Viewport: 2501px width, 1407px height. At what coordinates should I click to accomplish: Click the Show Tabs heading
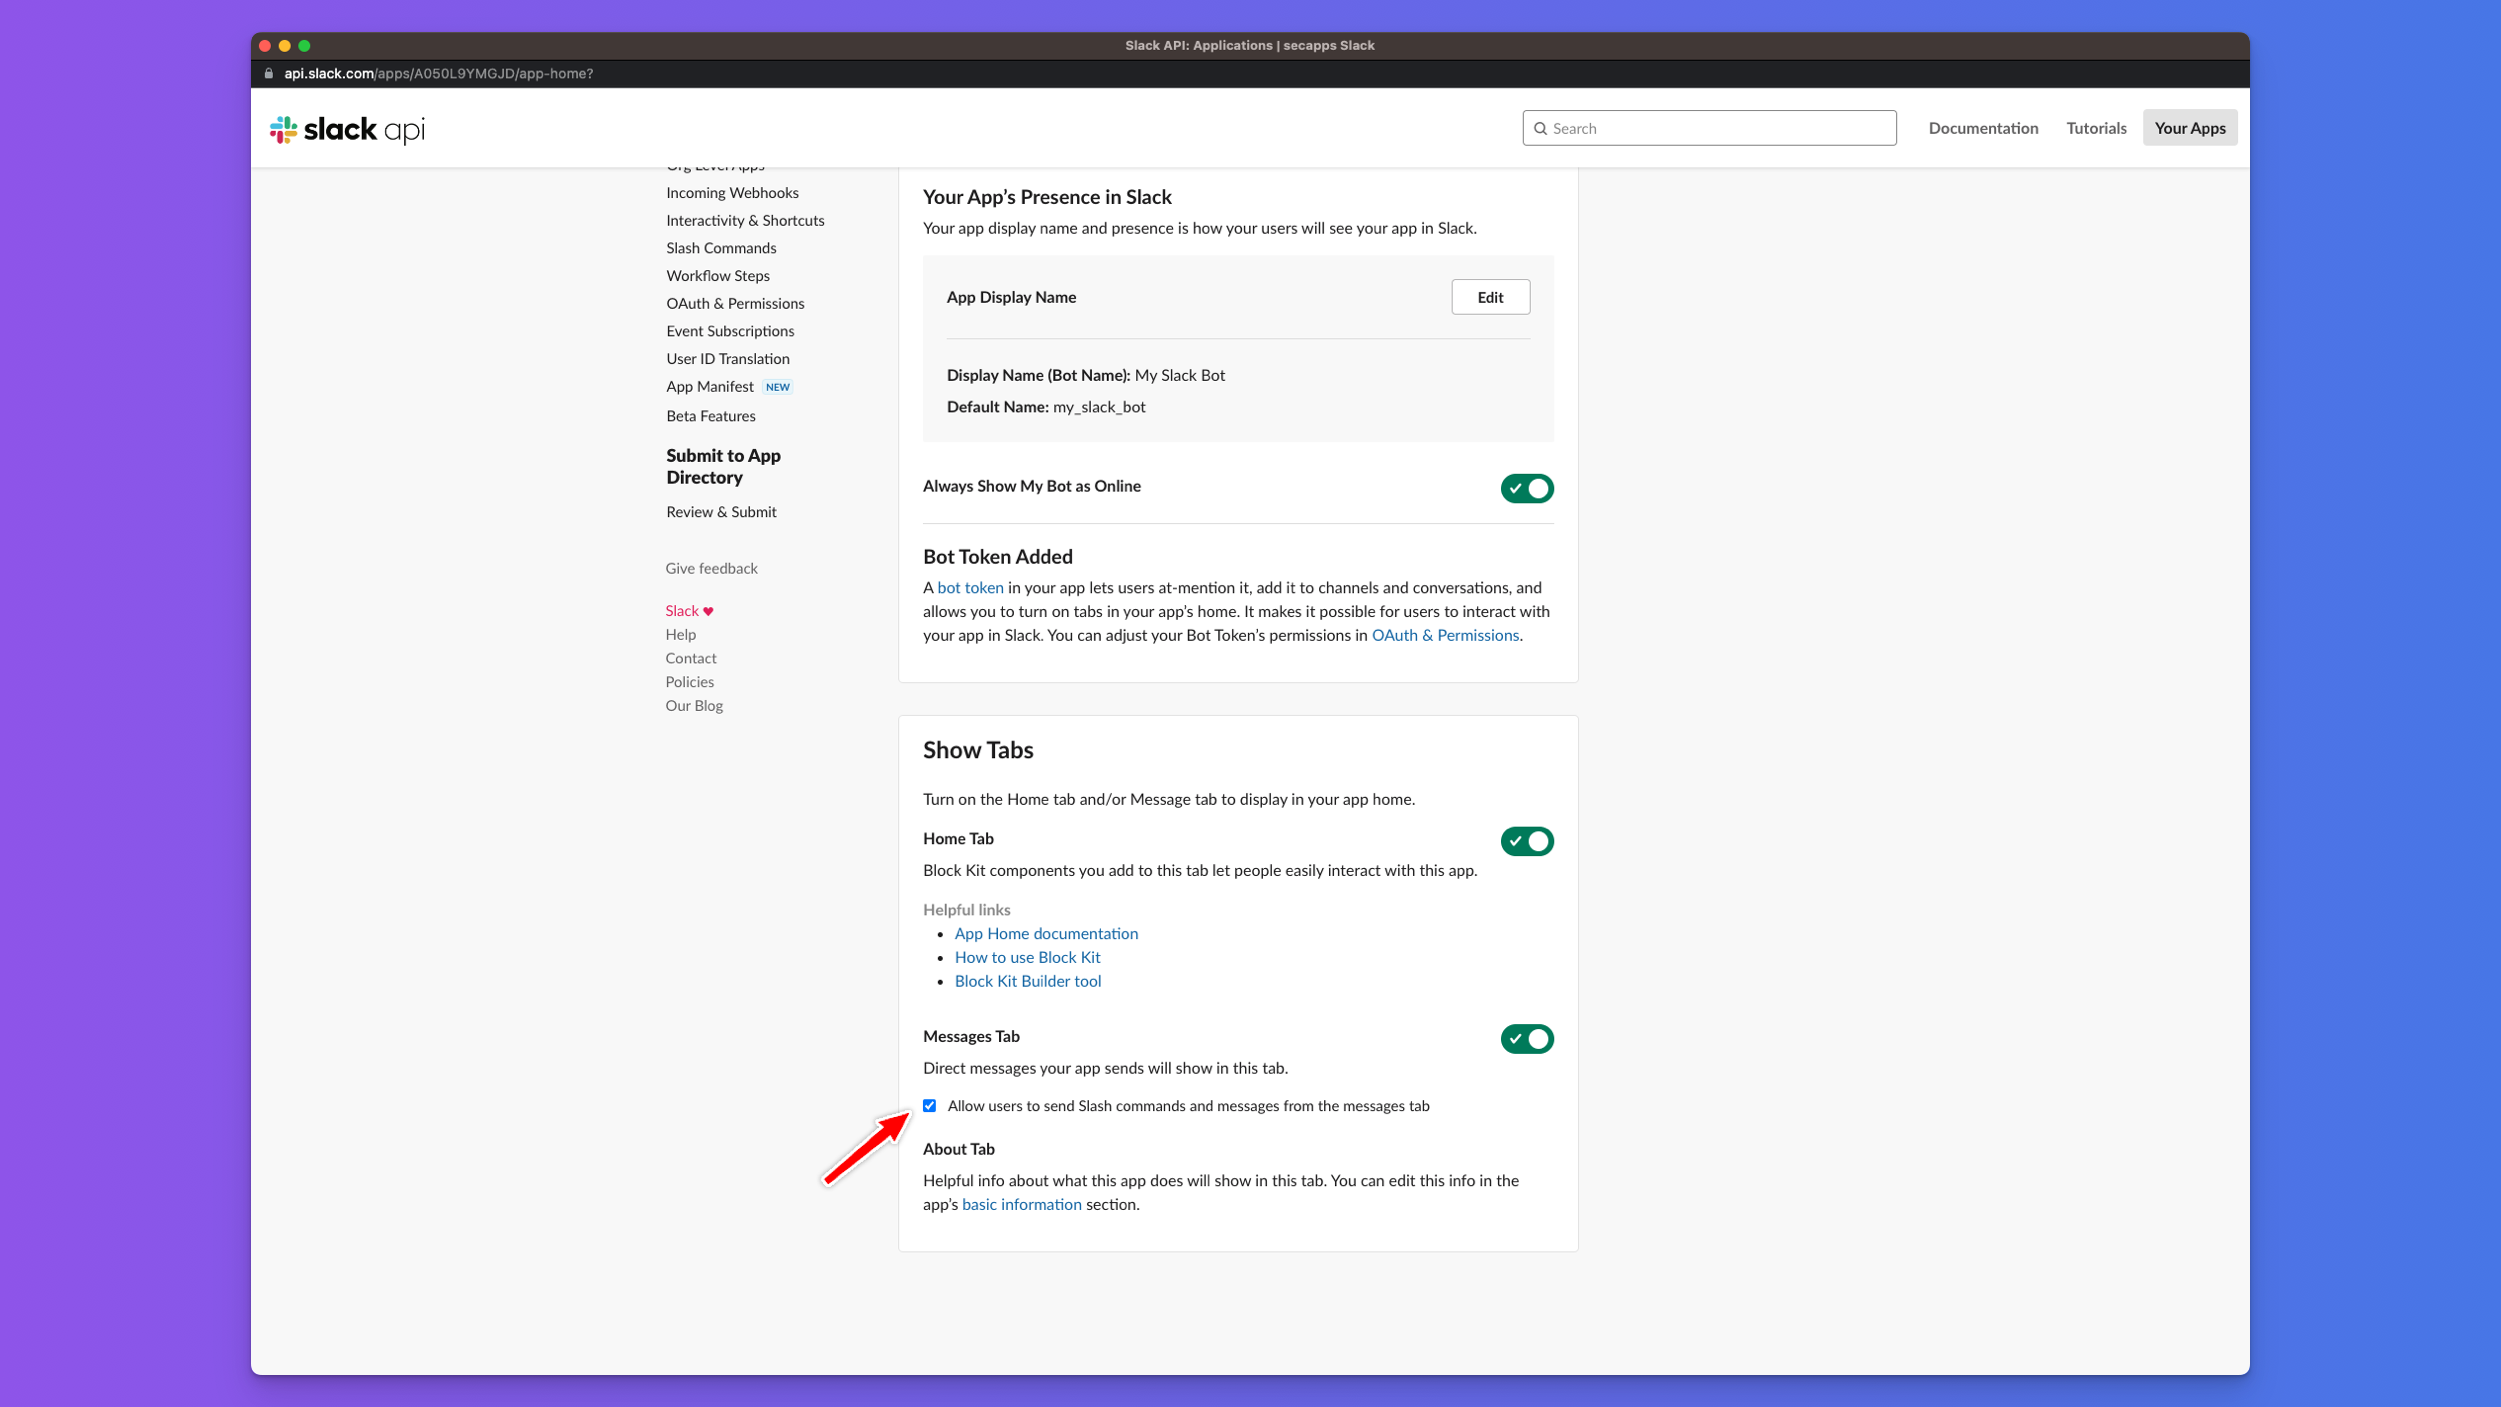pyautogui.click(x=977, y=750)
